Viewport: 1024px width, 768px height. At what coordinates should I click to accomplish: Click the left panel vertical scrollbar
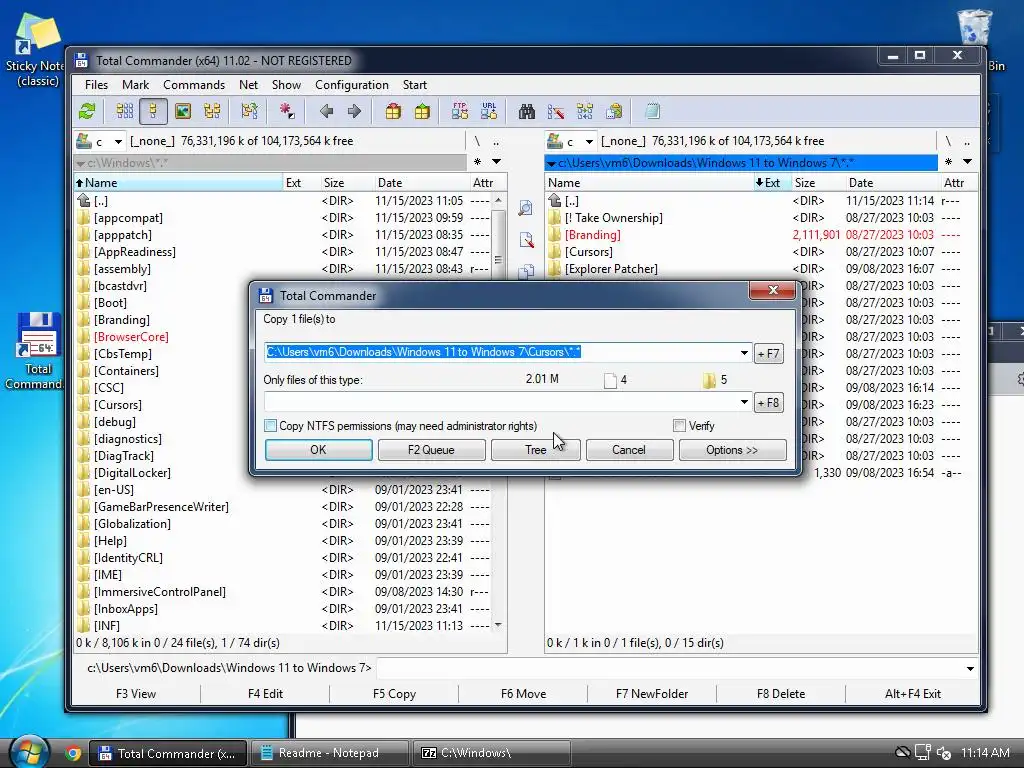[x=498, y=413]
